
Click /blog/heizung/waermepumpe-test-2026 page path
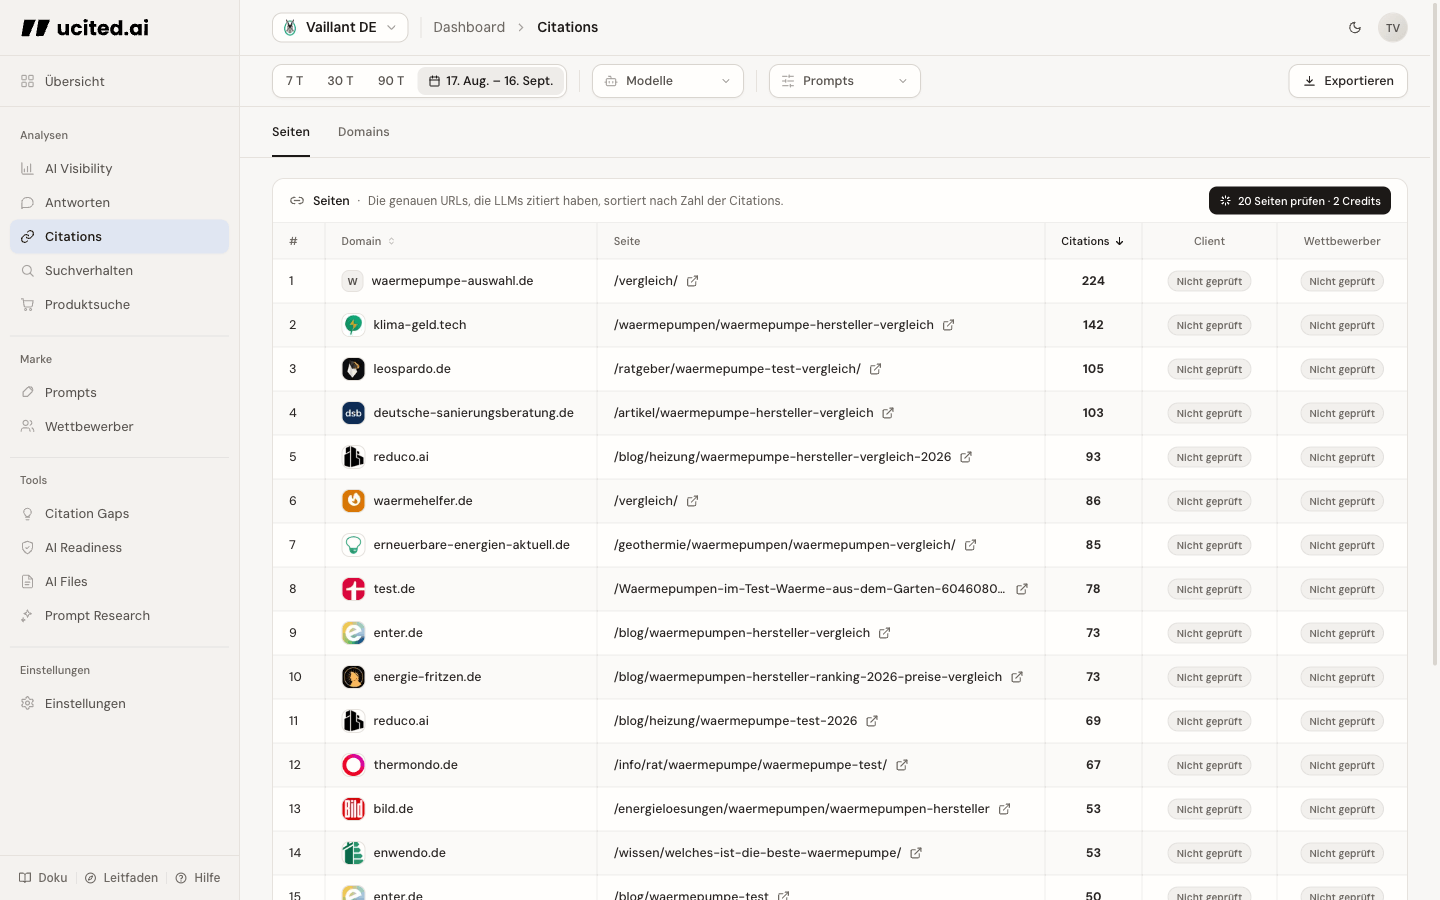pyautogui.click(x=735, y=721)
